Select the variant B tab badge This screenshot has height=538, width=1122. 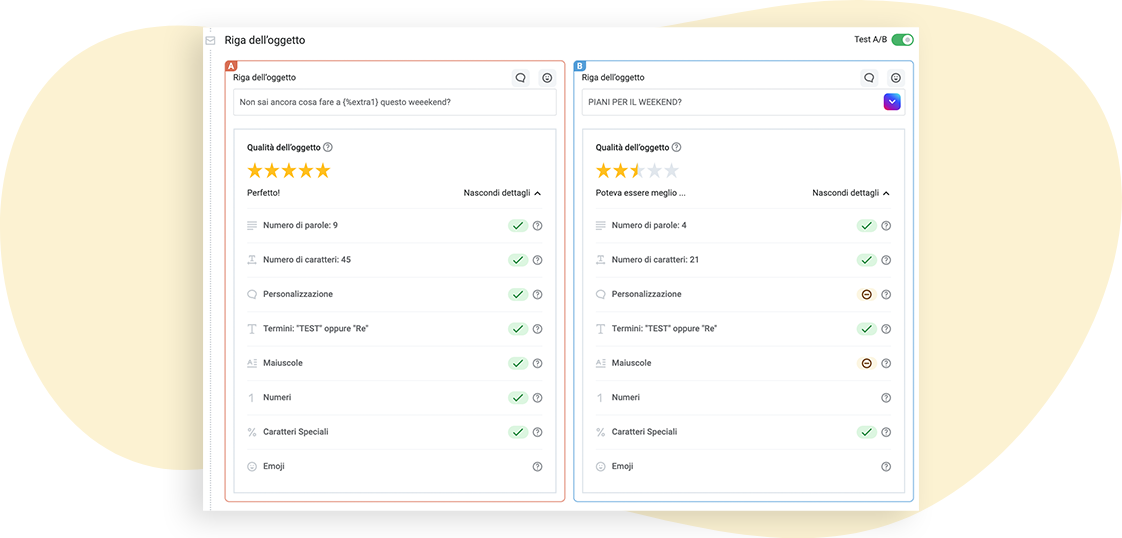point(580,66)
